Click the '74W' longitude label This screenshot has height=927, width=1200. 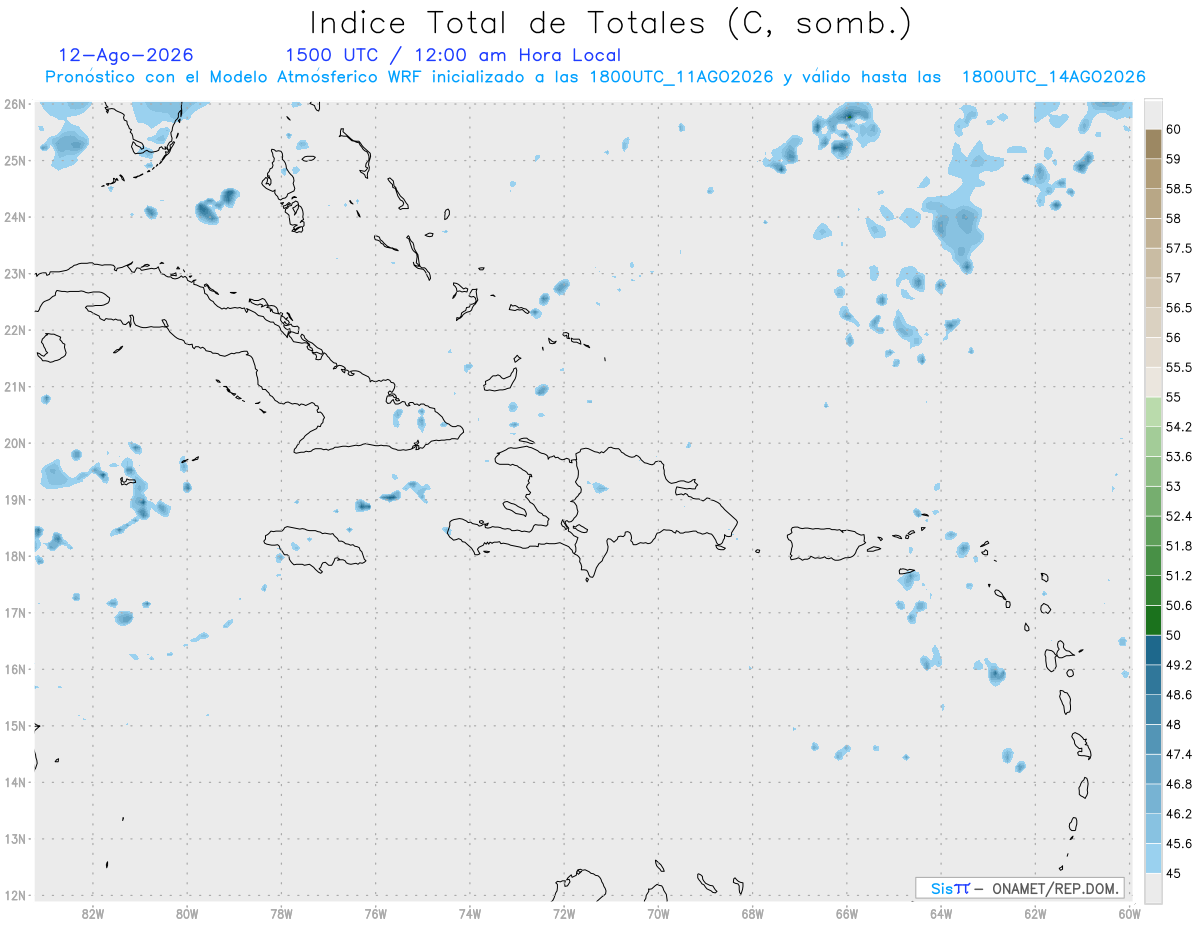click(x=470, y=913)
